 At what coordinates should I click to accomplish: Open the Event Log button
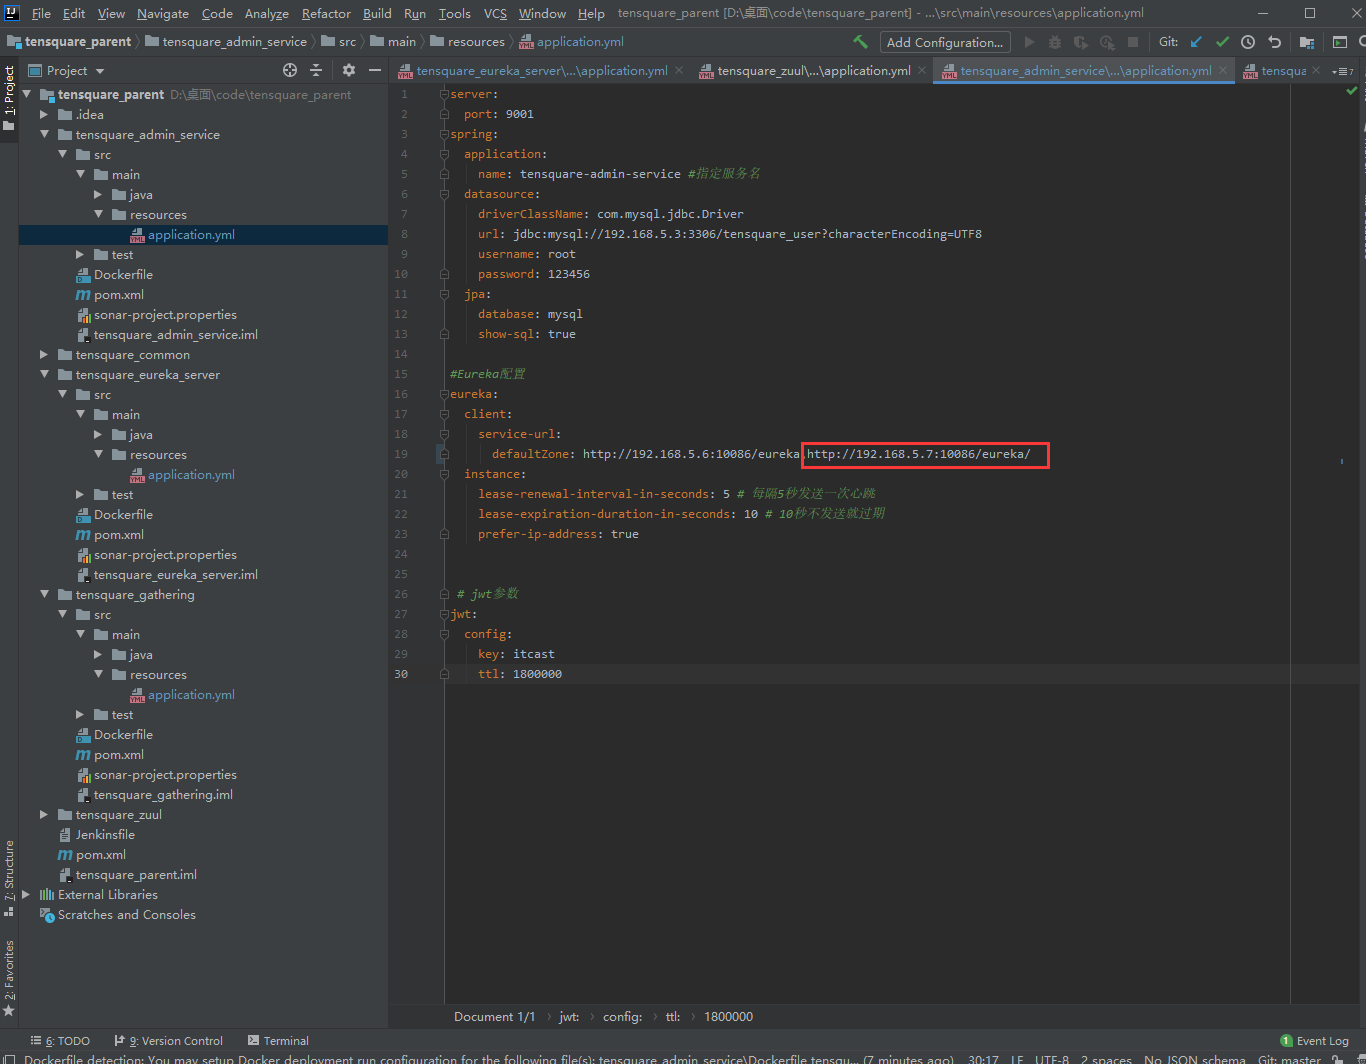tap(1314, 1041)
